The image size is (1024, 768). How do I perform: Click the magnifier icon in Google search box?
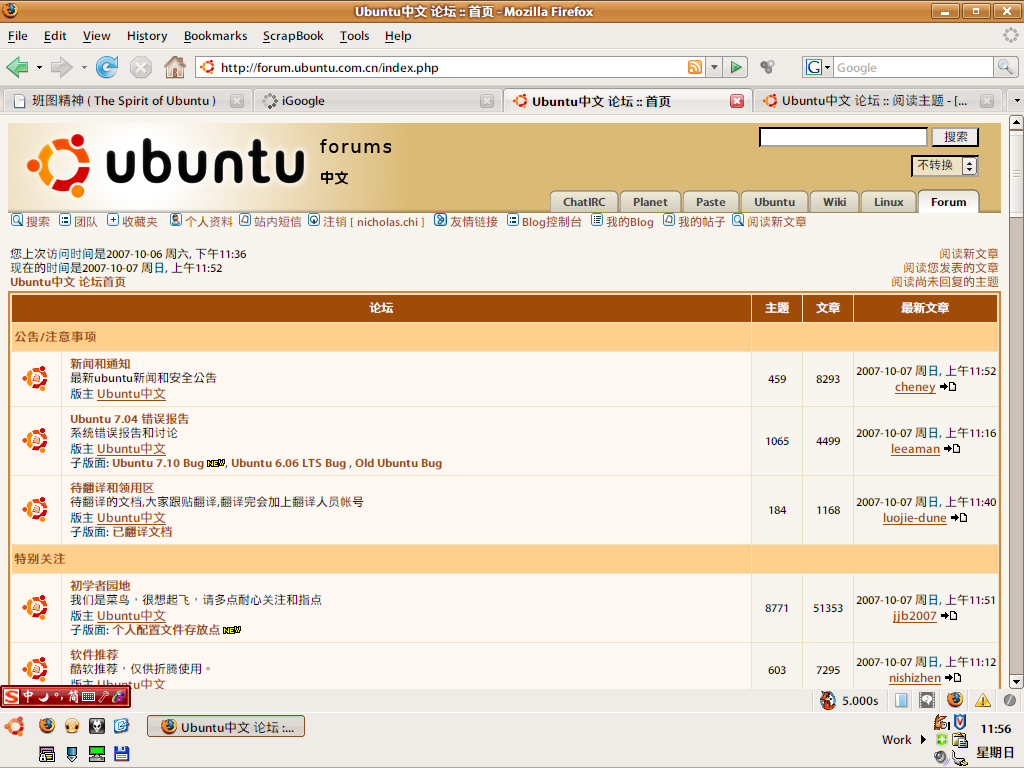coord(1005,67)
